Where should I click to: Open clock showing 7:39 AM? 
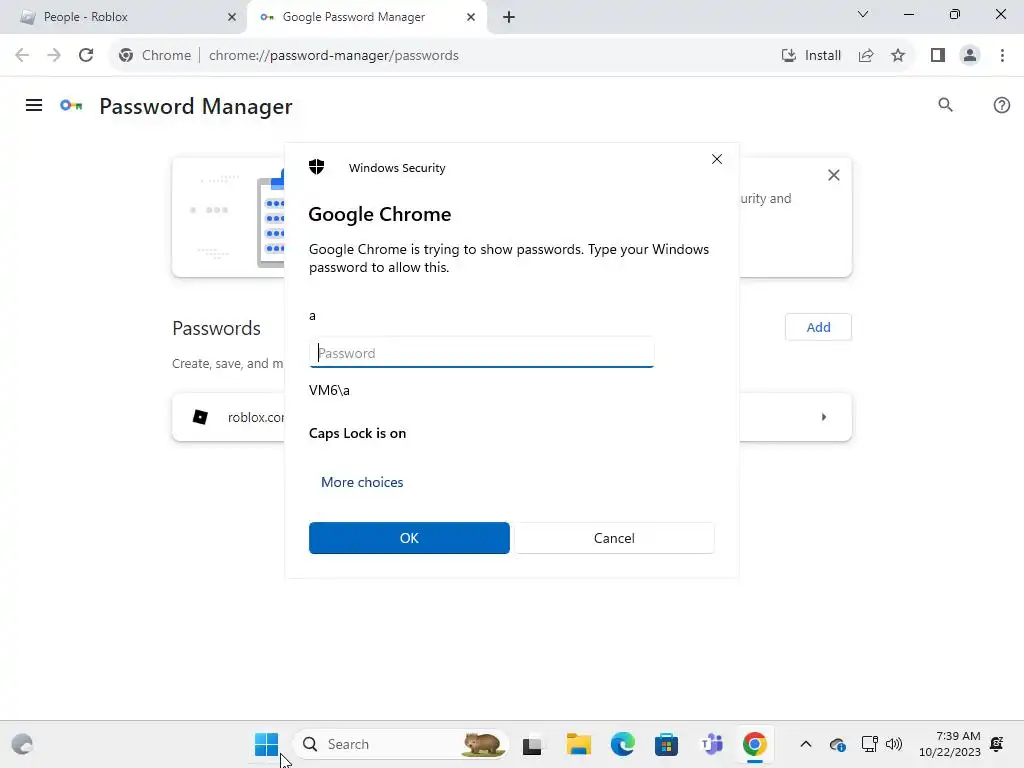[x=950, y=744]
